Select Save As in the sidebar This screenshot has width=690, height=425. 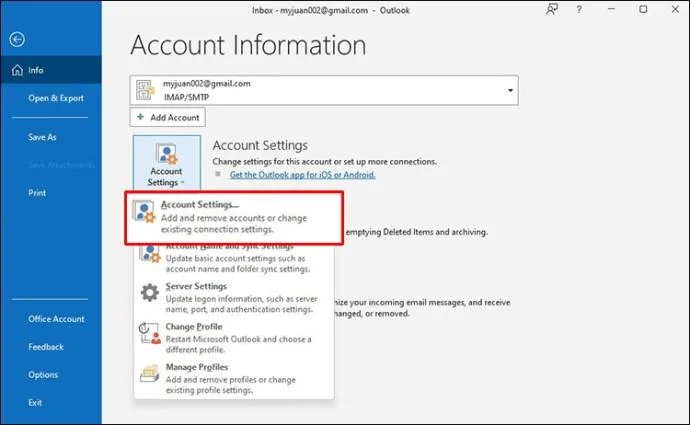tap(42, 137)
